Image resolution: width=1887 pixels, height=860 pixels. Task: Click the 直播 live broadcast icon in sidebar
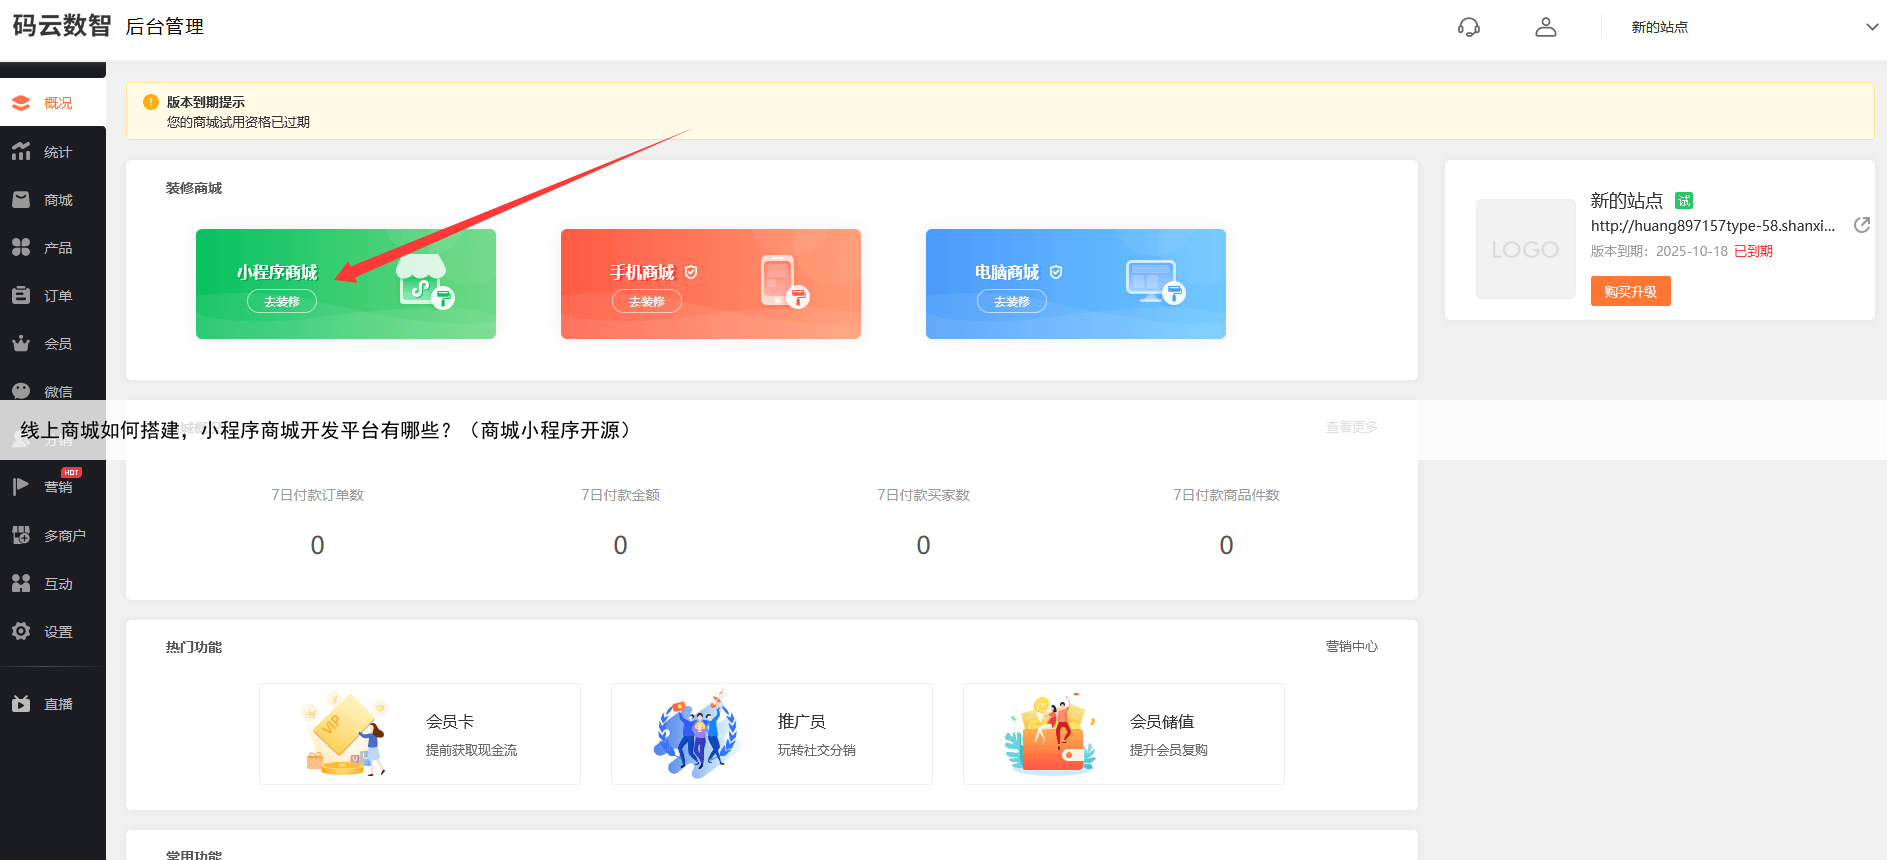click(x=21, y=704)
